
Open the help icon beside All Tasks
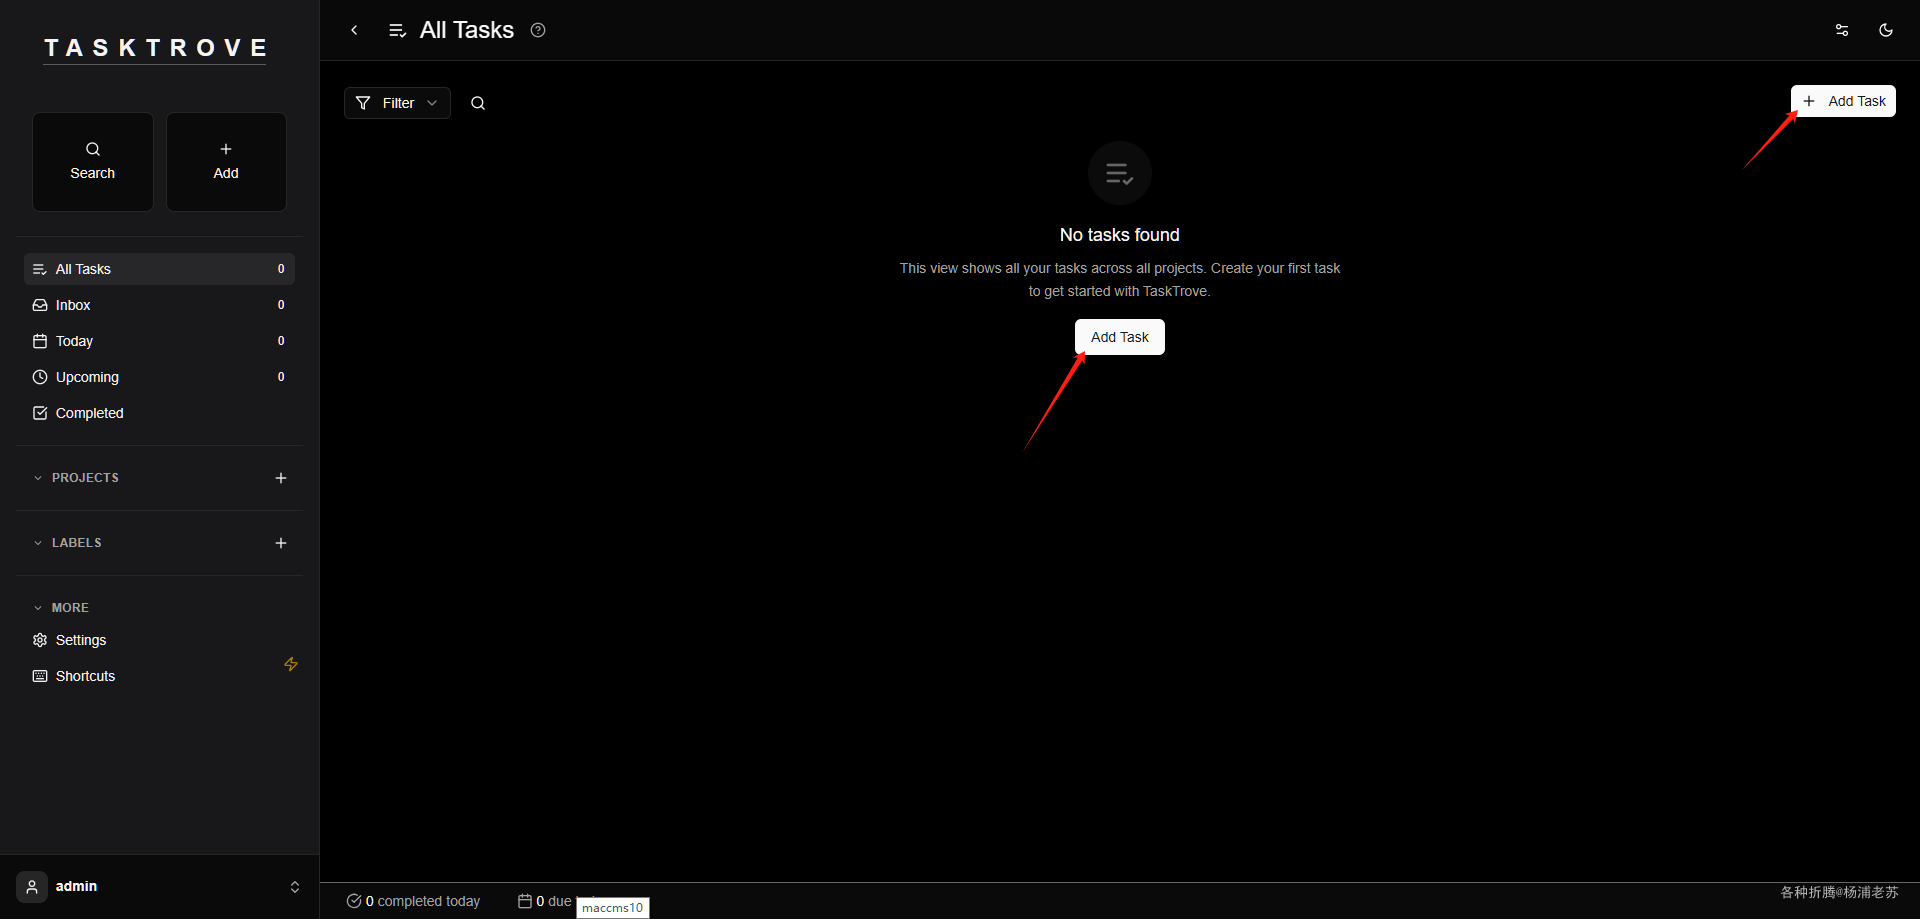pos(538,30)
